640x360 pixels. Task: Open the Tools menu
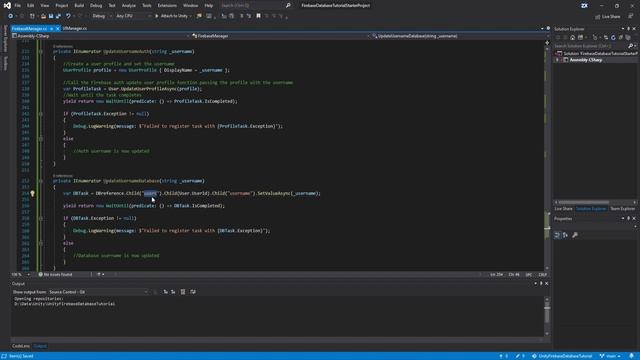[x=147, y=6]
